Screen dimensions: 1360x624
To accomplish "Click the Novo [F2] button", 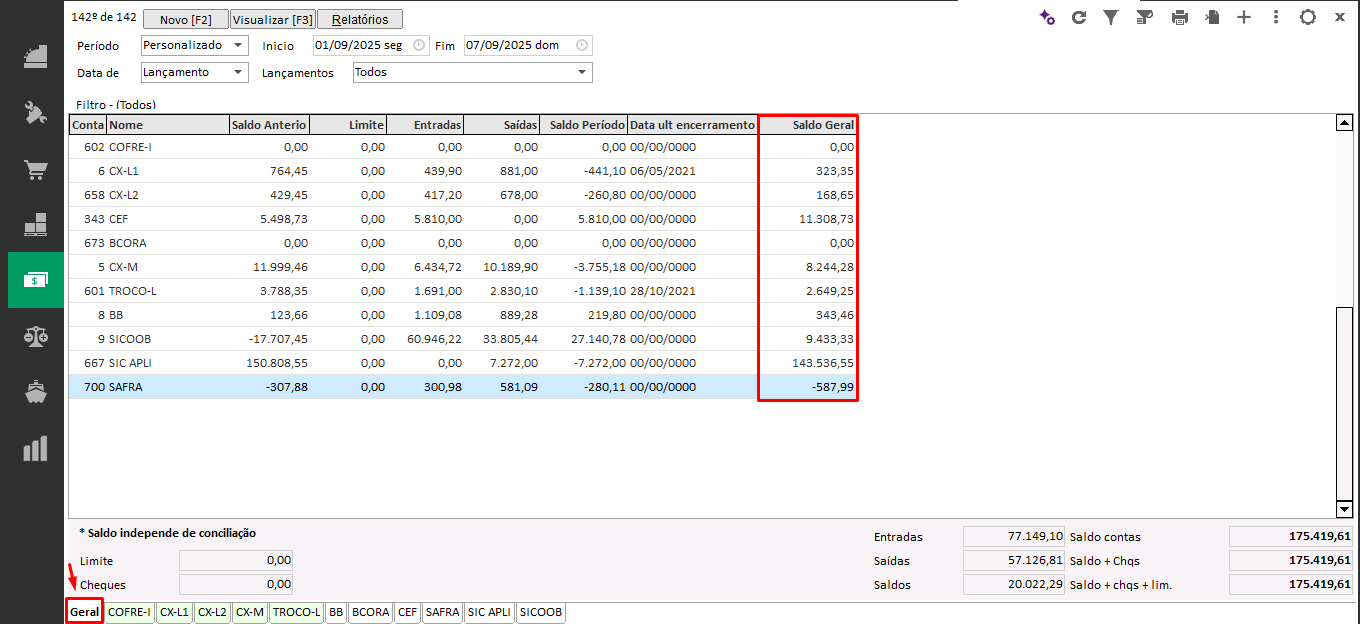I will [x=186, y=19].
